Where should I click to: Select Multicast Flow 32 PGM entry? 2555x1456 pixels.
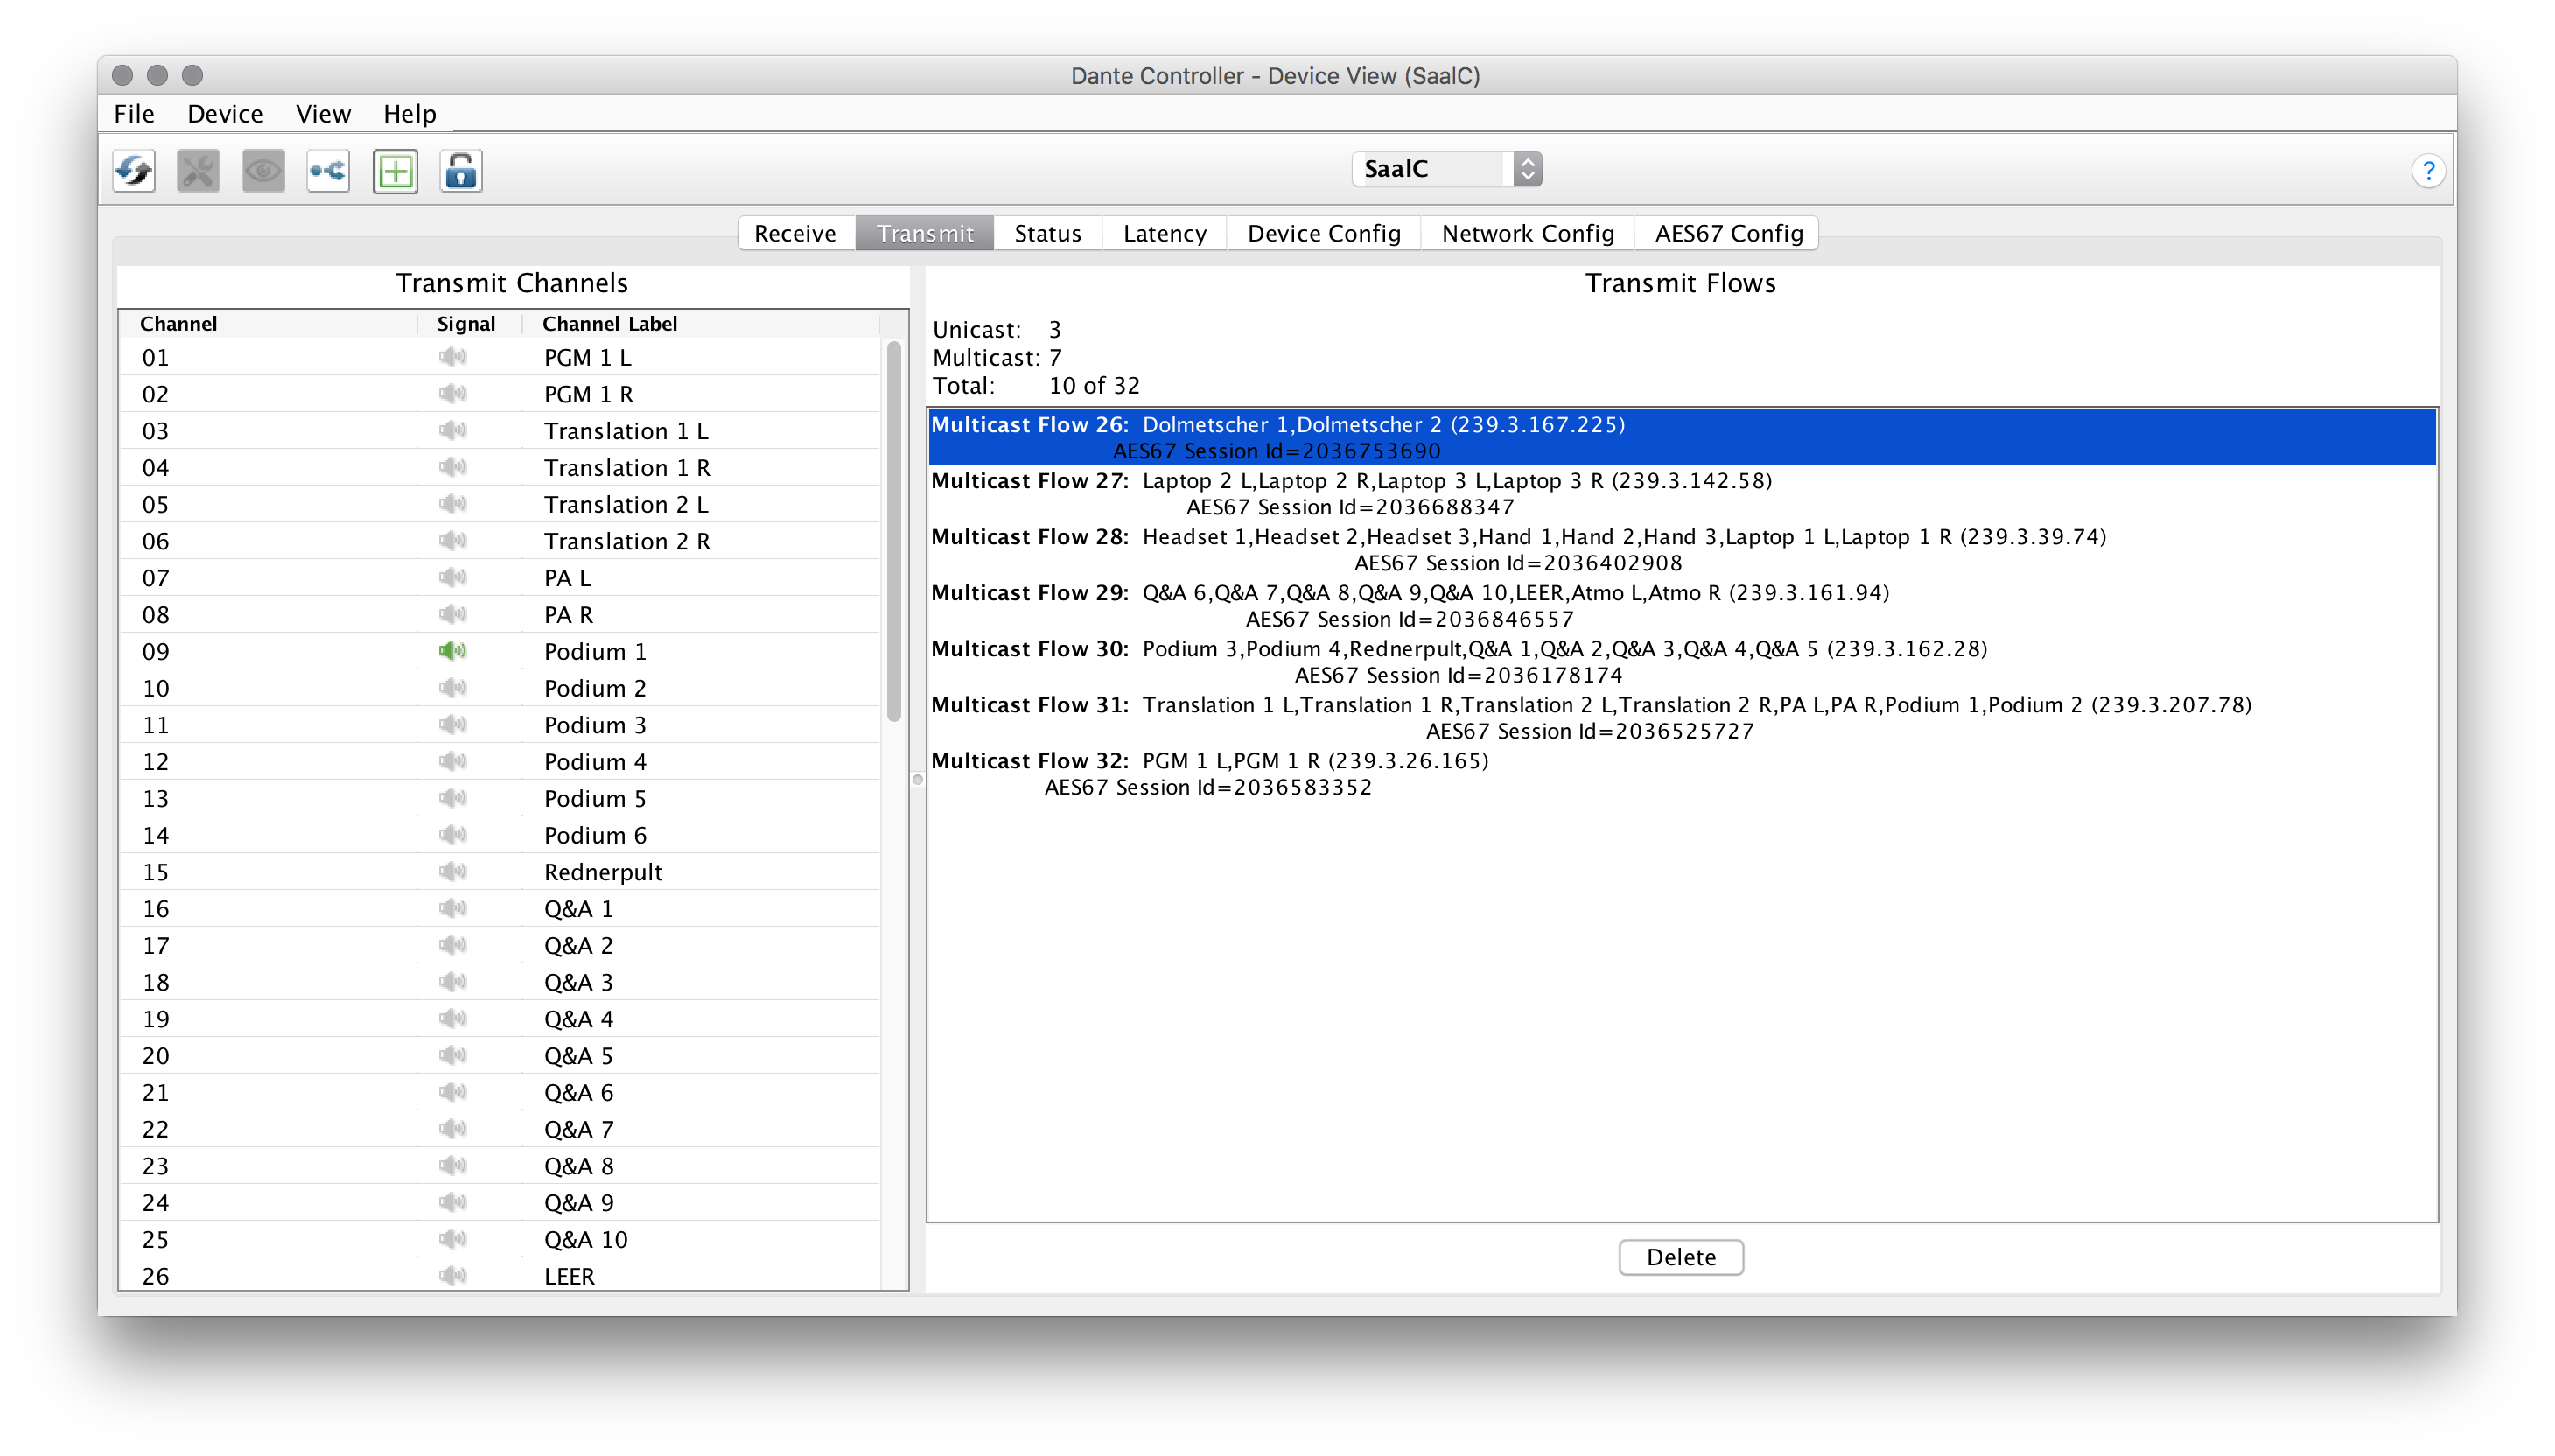click(1210, 773)
